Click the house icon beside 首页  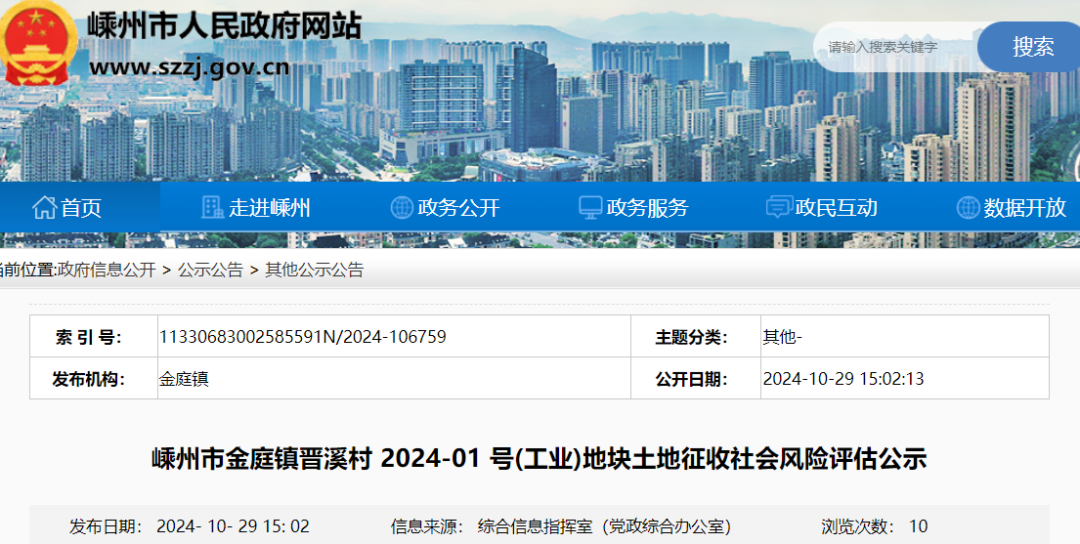pyautogui.click(x=44, y=208)
